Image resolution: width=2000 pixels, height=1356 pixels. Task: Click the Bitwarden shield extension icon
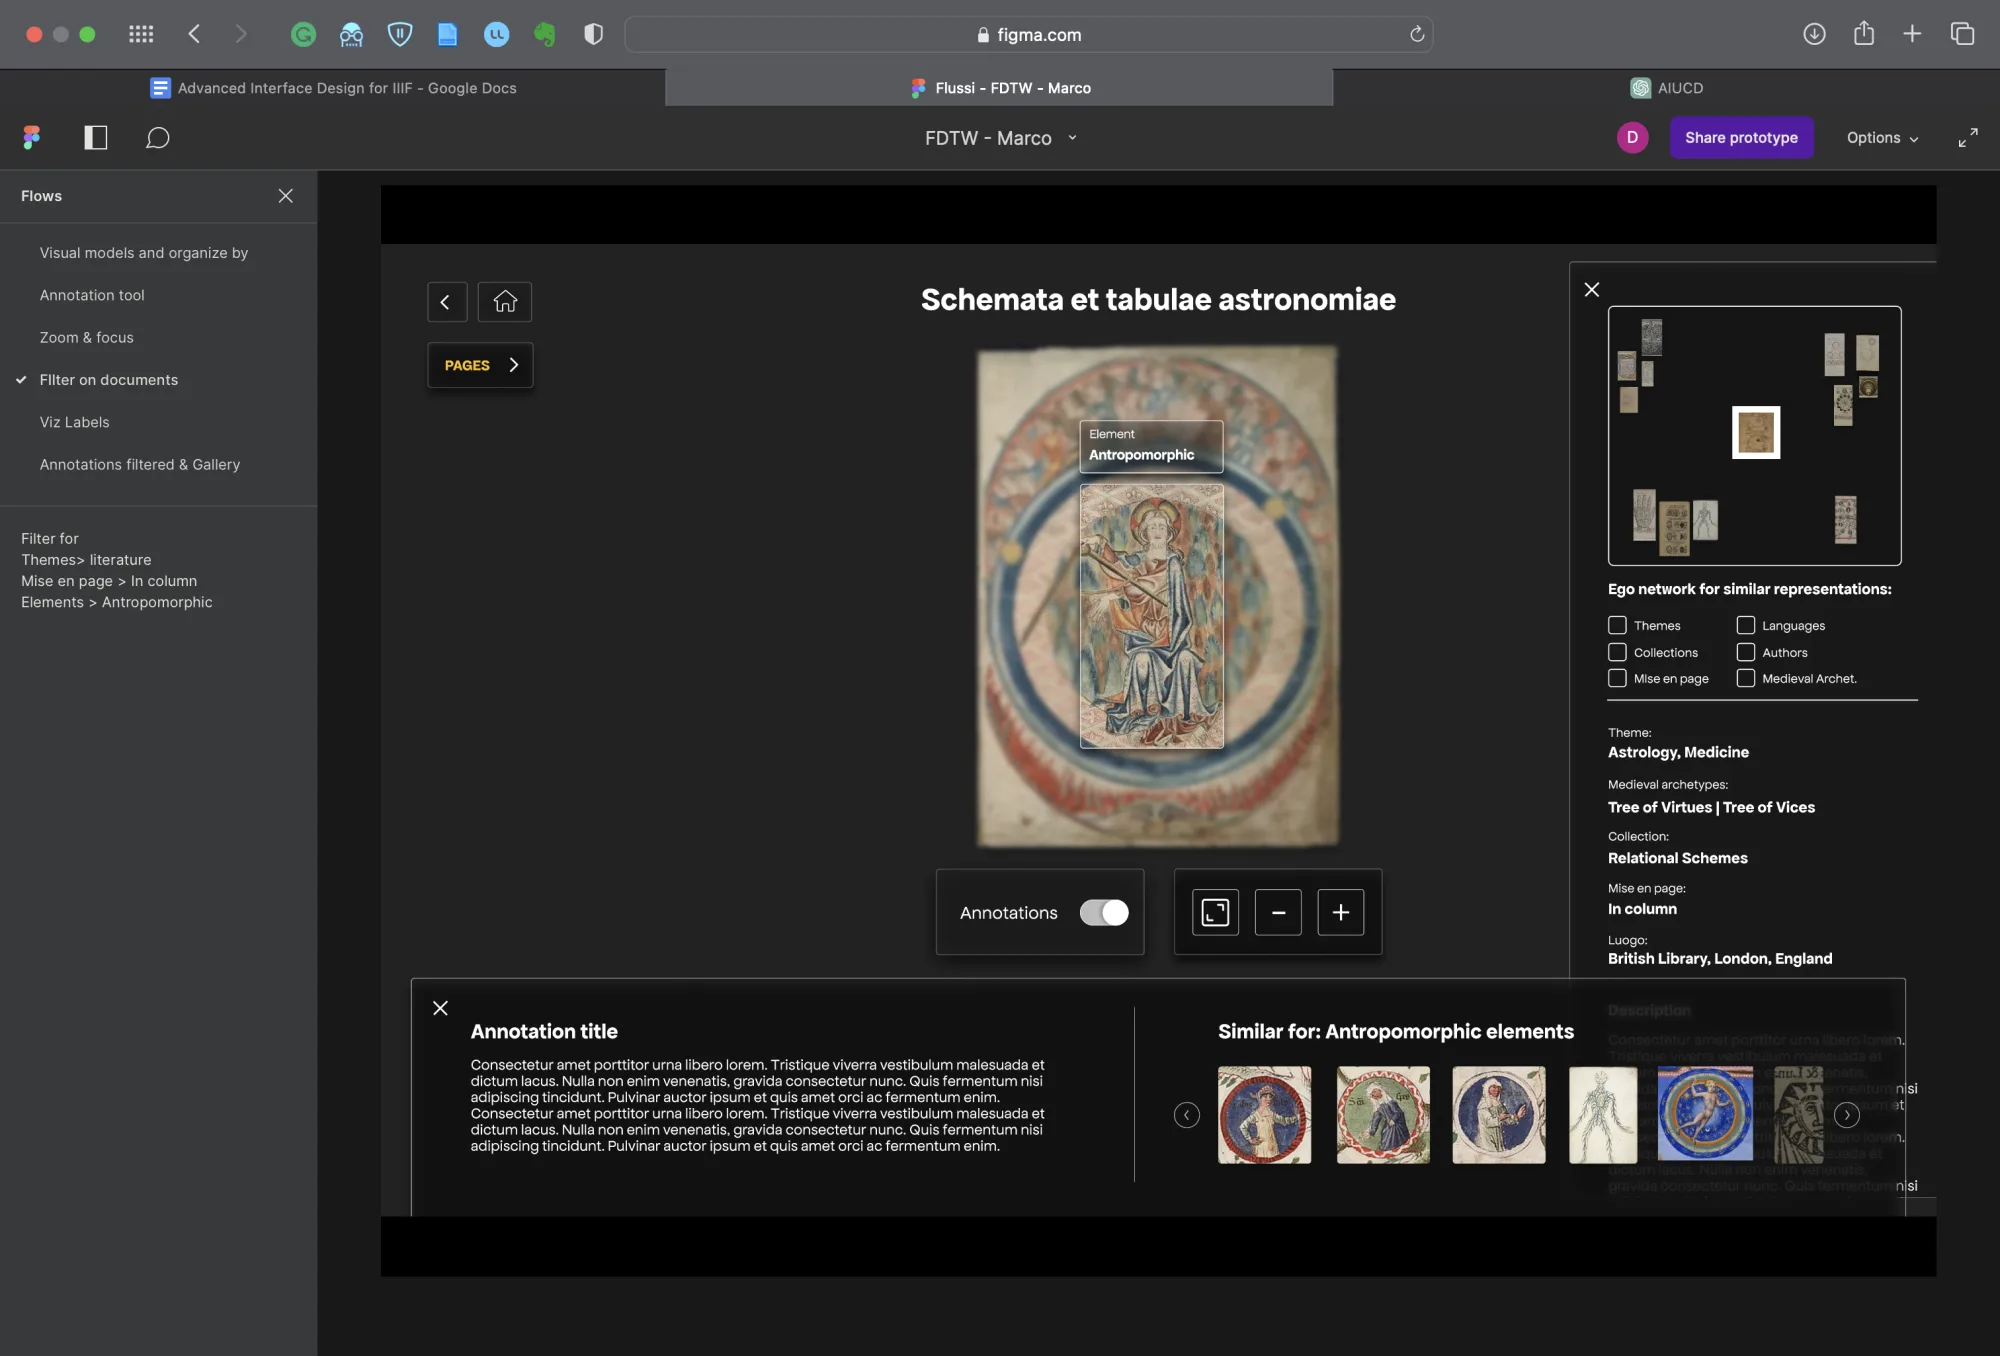(400, 35)
